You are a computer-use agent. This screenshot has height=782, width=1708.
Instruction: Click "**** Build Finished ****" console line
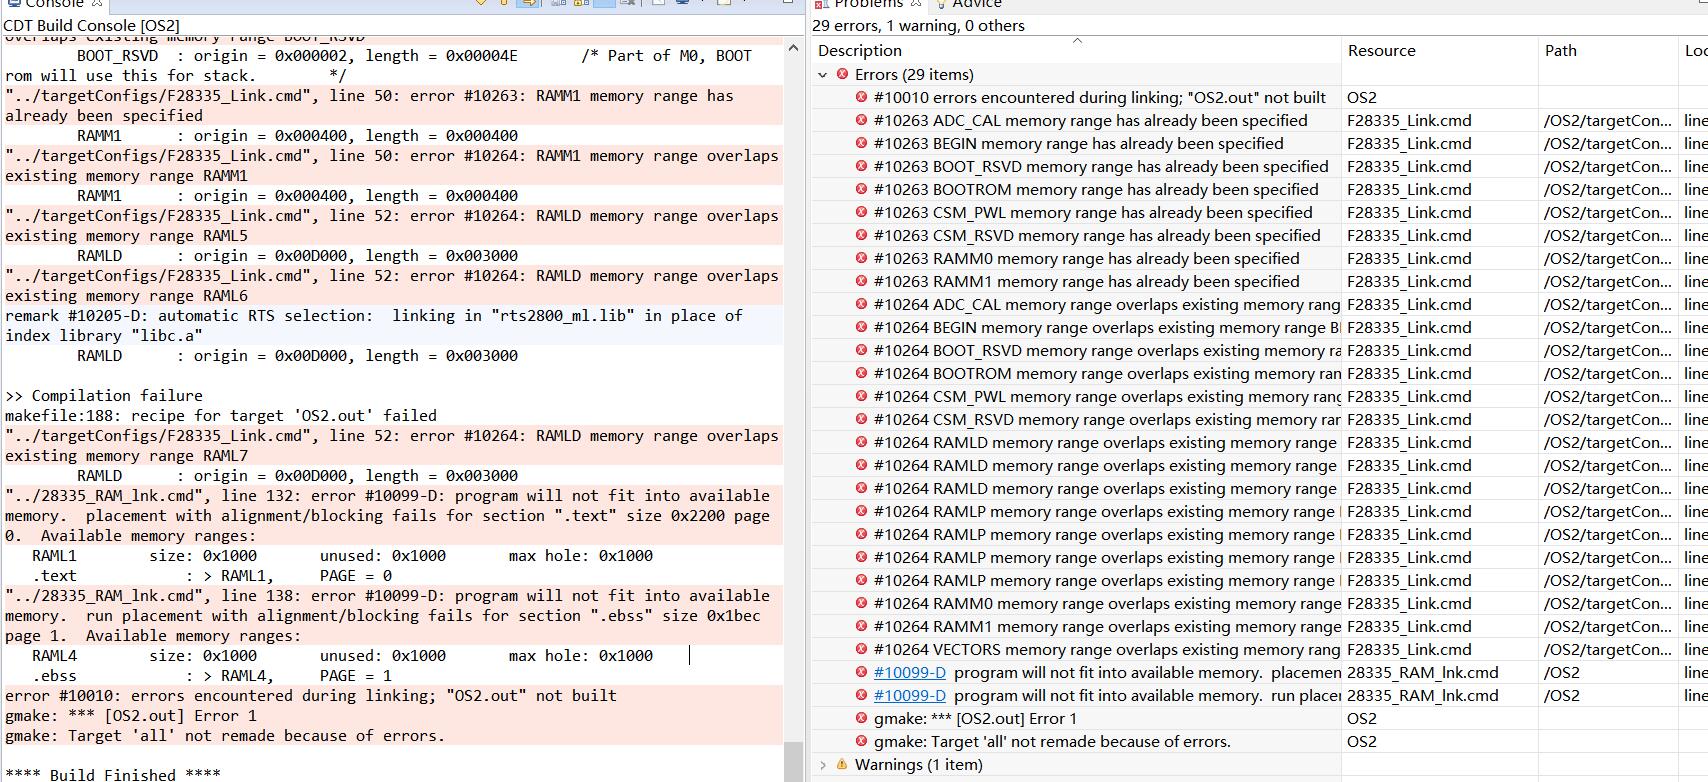113,775
